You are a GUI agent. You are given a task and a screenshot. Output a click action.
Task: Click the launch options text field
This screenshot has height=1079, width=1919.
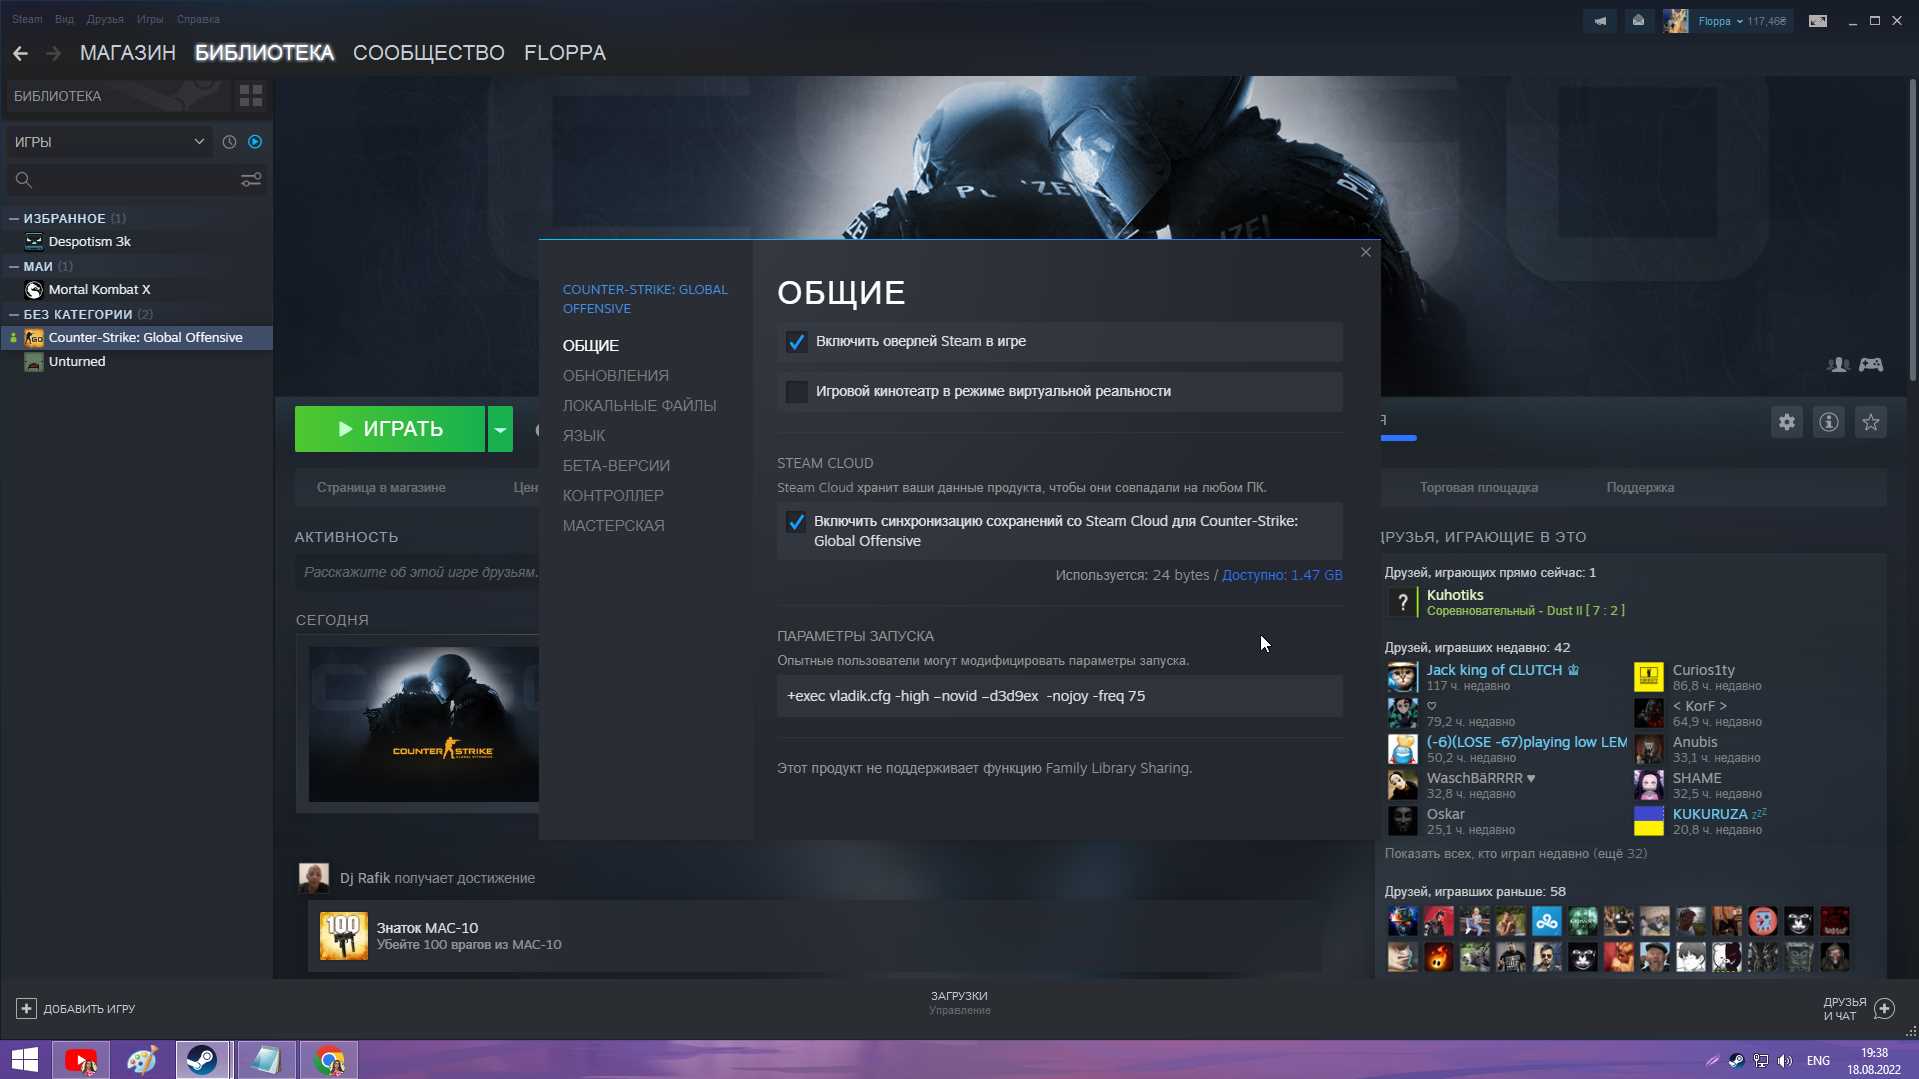(x=1060, y=697)
